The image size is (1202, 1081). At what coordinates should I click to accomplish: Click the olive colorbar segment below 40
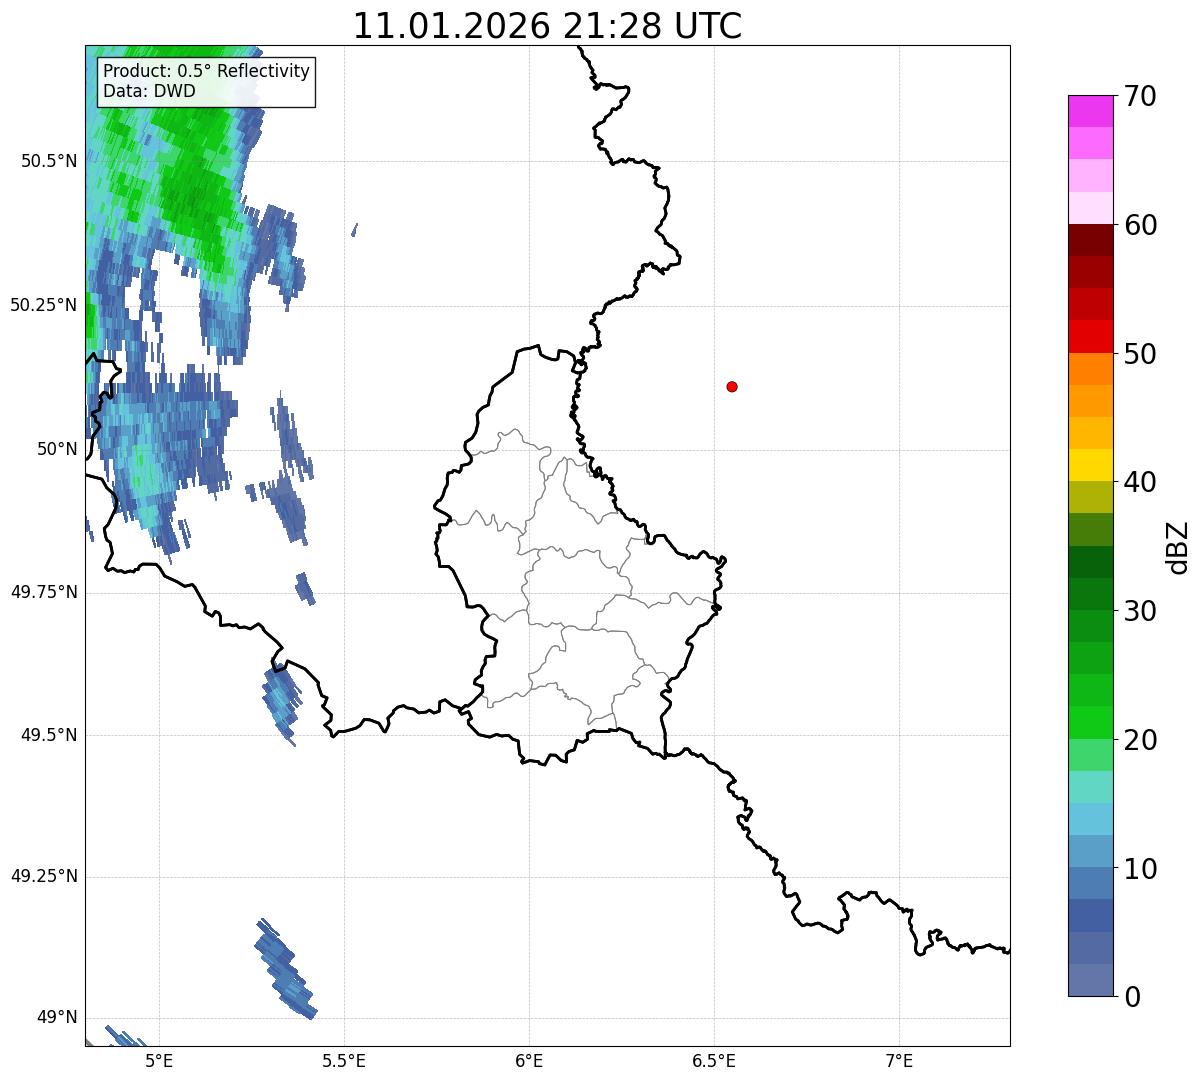pyautogui.click(x=1090, y=497)
